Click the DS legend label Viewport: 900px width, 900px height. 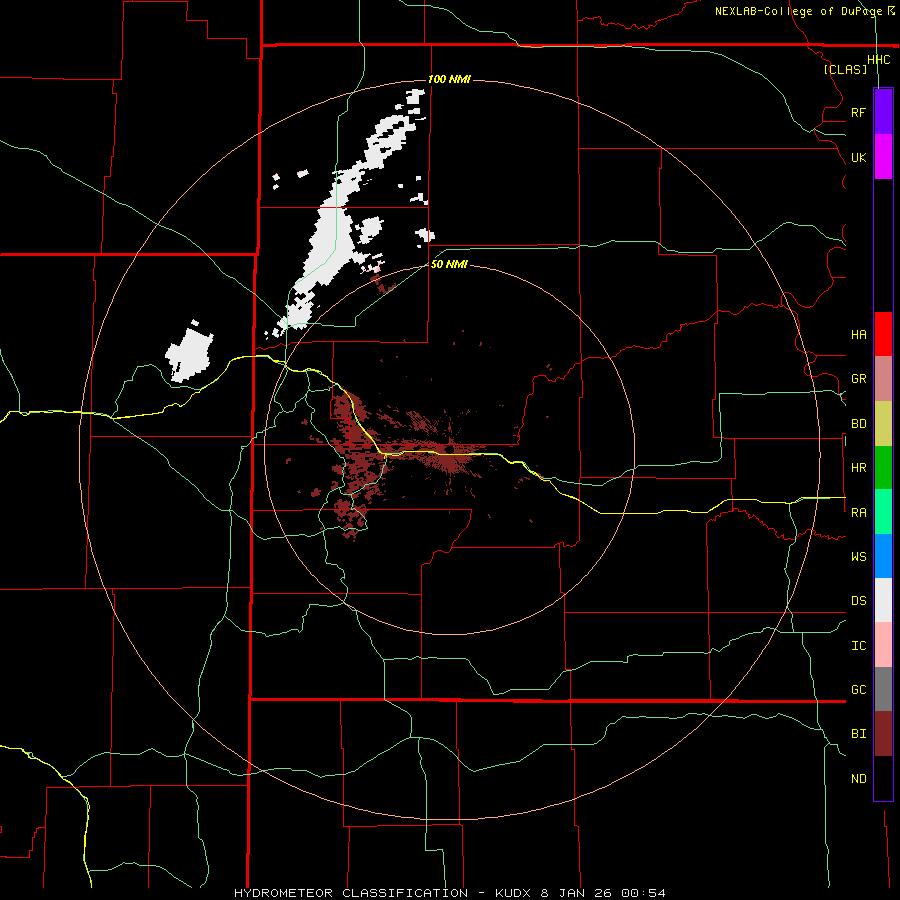[x=858, y=601]
